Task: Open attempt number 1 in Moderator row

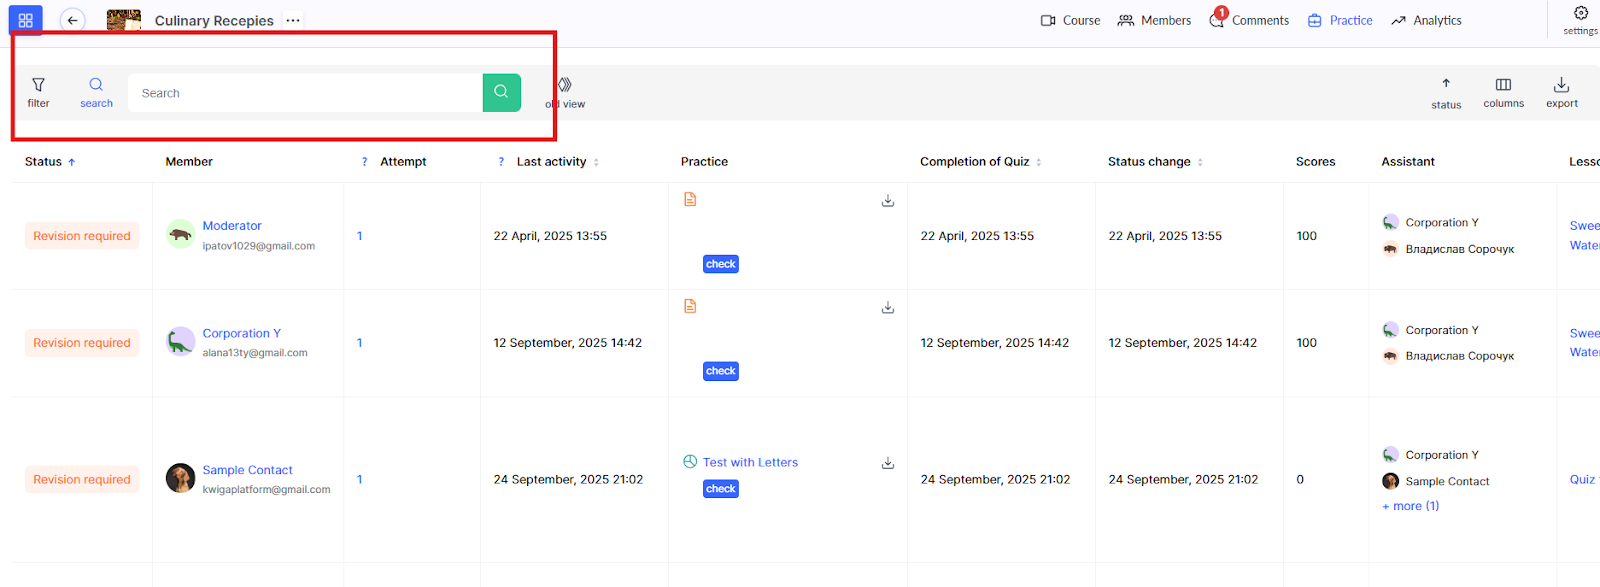Action: pos(360,236)
